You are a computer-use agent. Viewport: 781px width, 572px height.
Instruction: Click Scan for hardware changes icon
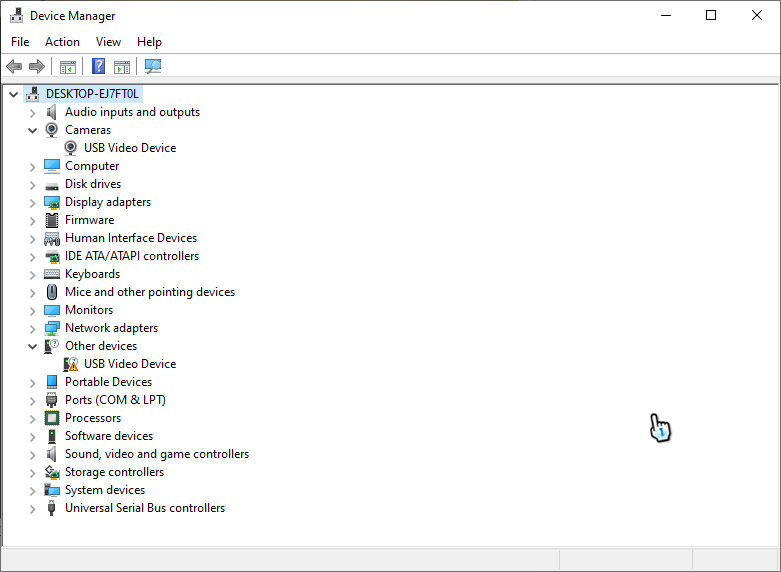click(153, 66)
